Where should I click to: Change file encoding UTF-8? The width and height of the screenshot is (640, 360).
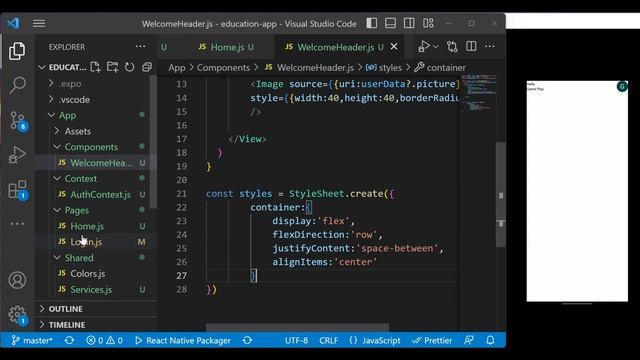(x=296, y=340)
